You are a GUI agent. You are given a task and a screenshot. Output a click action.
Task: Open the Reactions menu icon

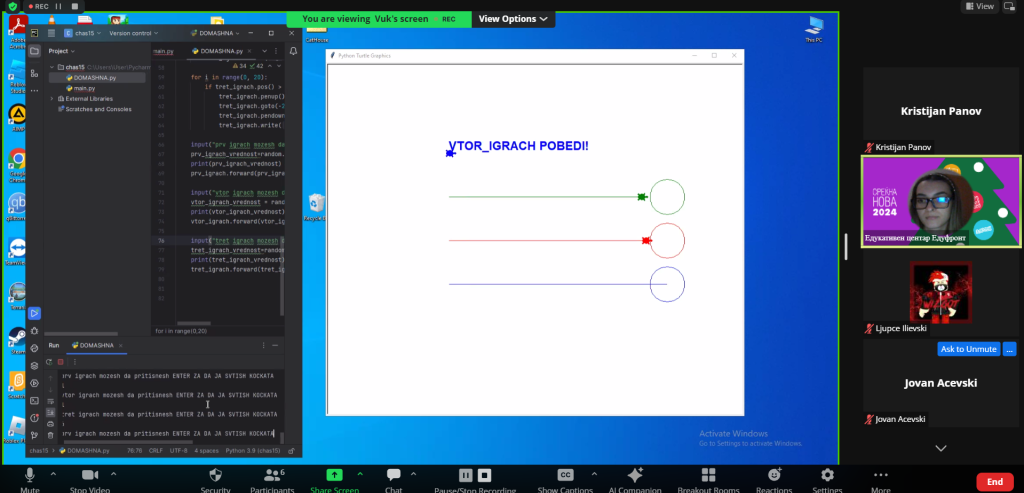774,475
